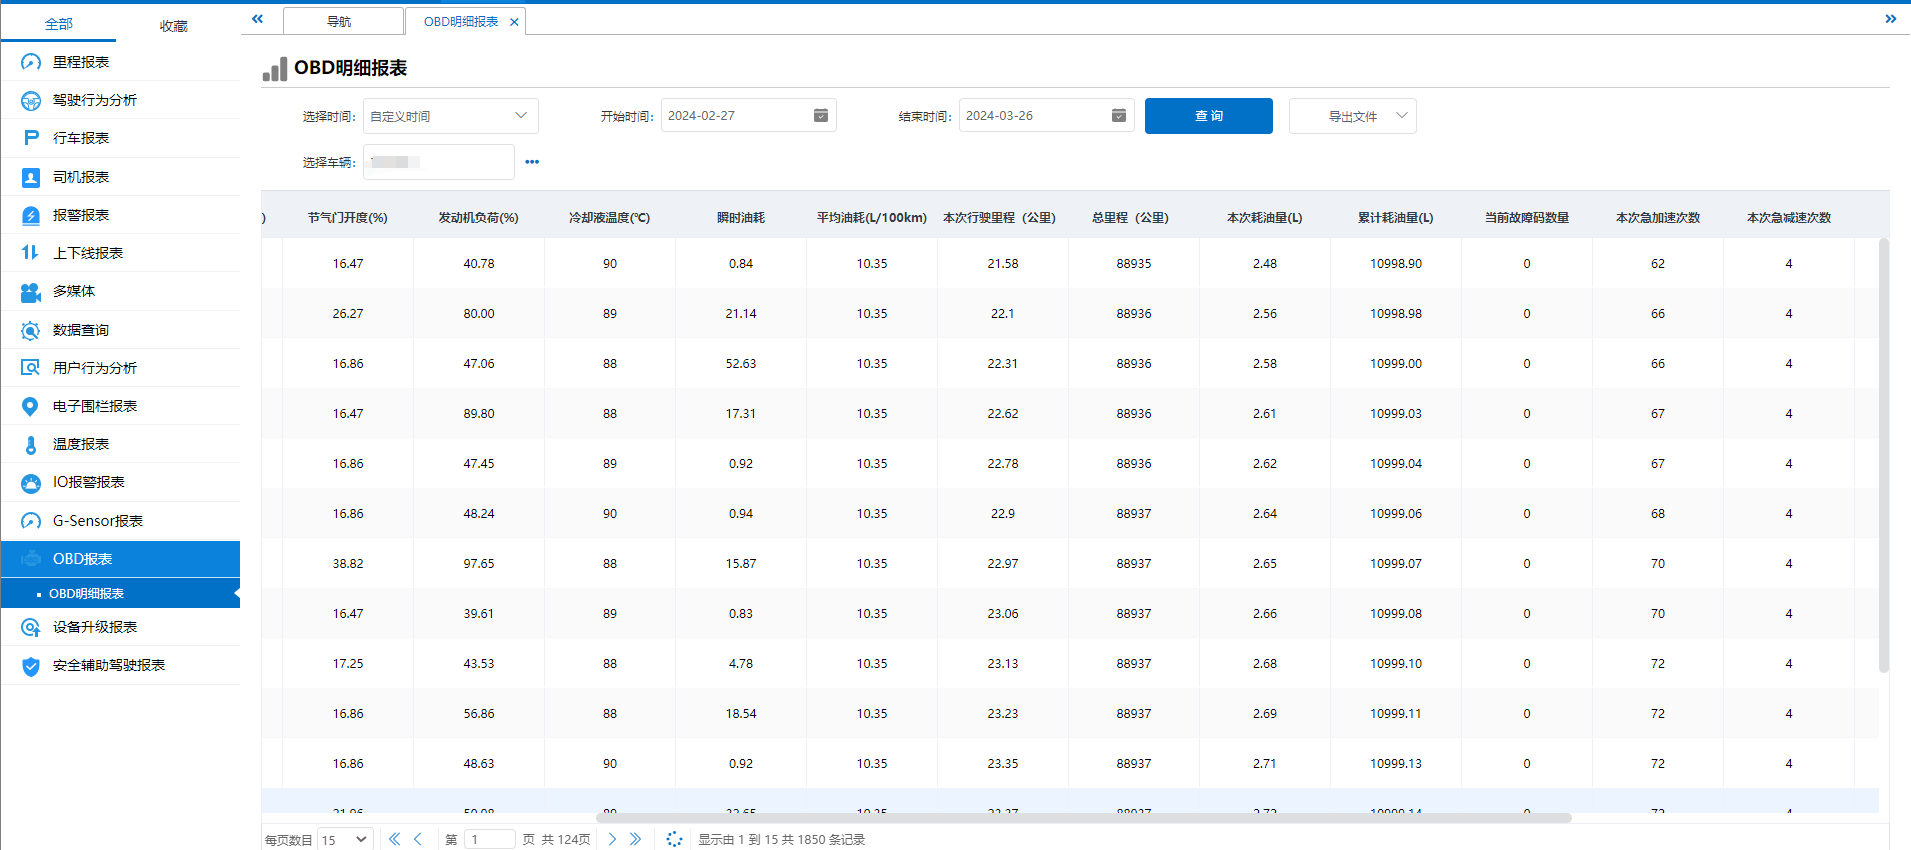Switch to the 导航 tab

point(340,21)
